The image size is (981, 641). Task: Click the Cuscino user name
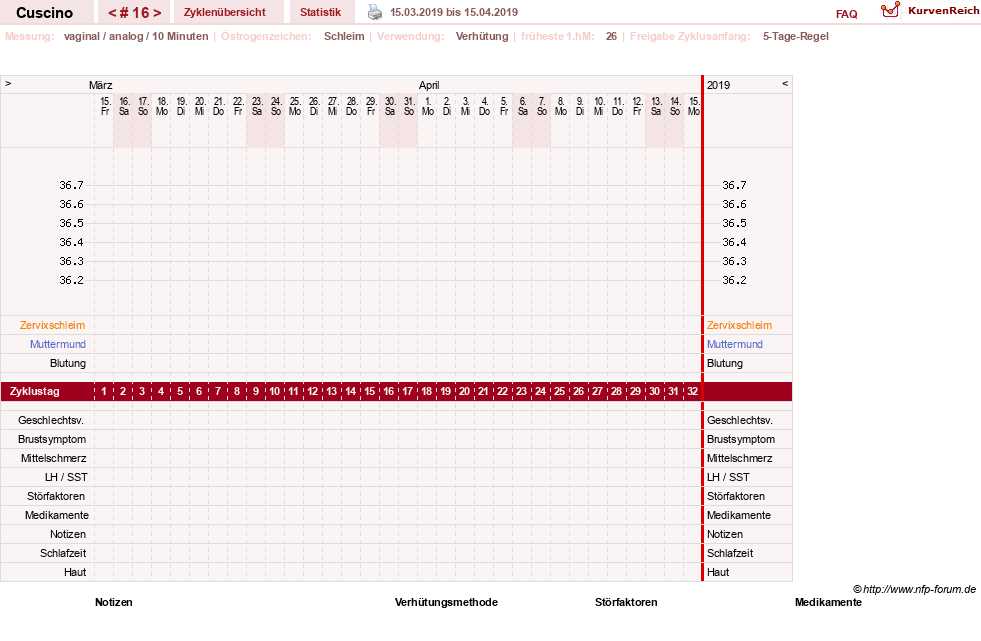[x=44, y=13]
